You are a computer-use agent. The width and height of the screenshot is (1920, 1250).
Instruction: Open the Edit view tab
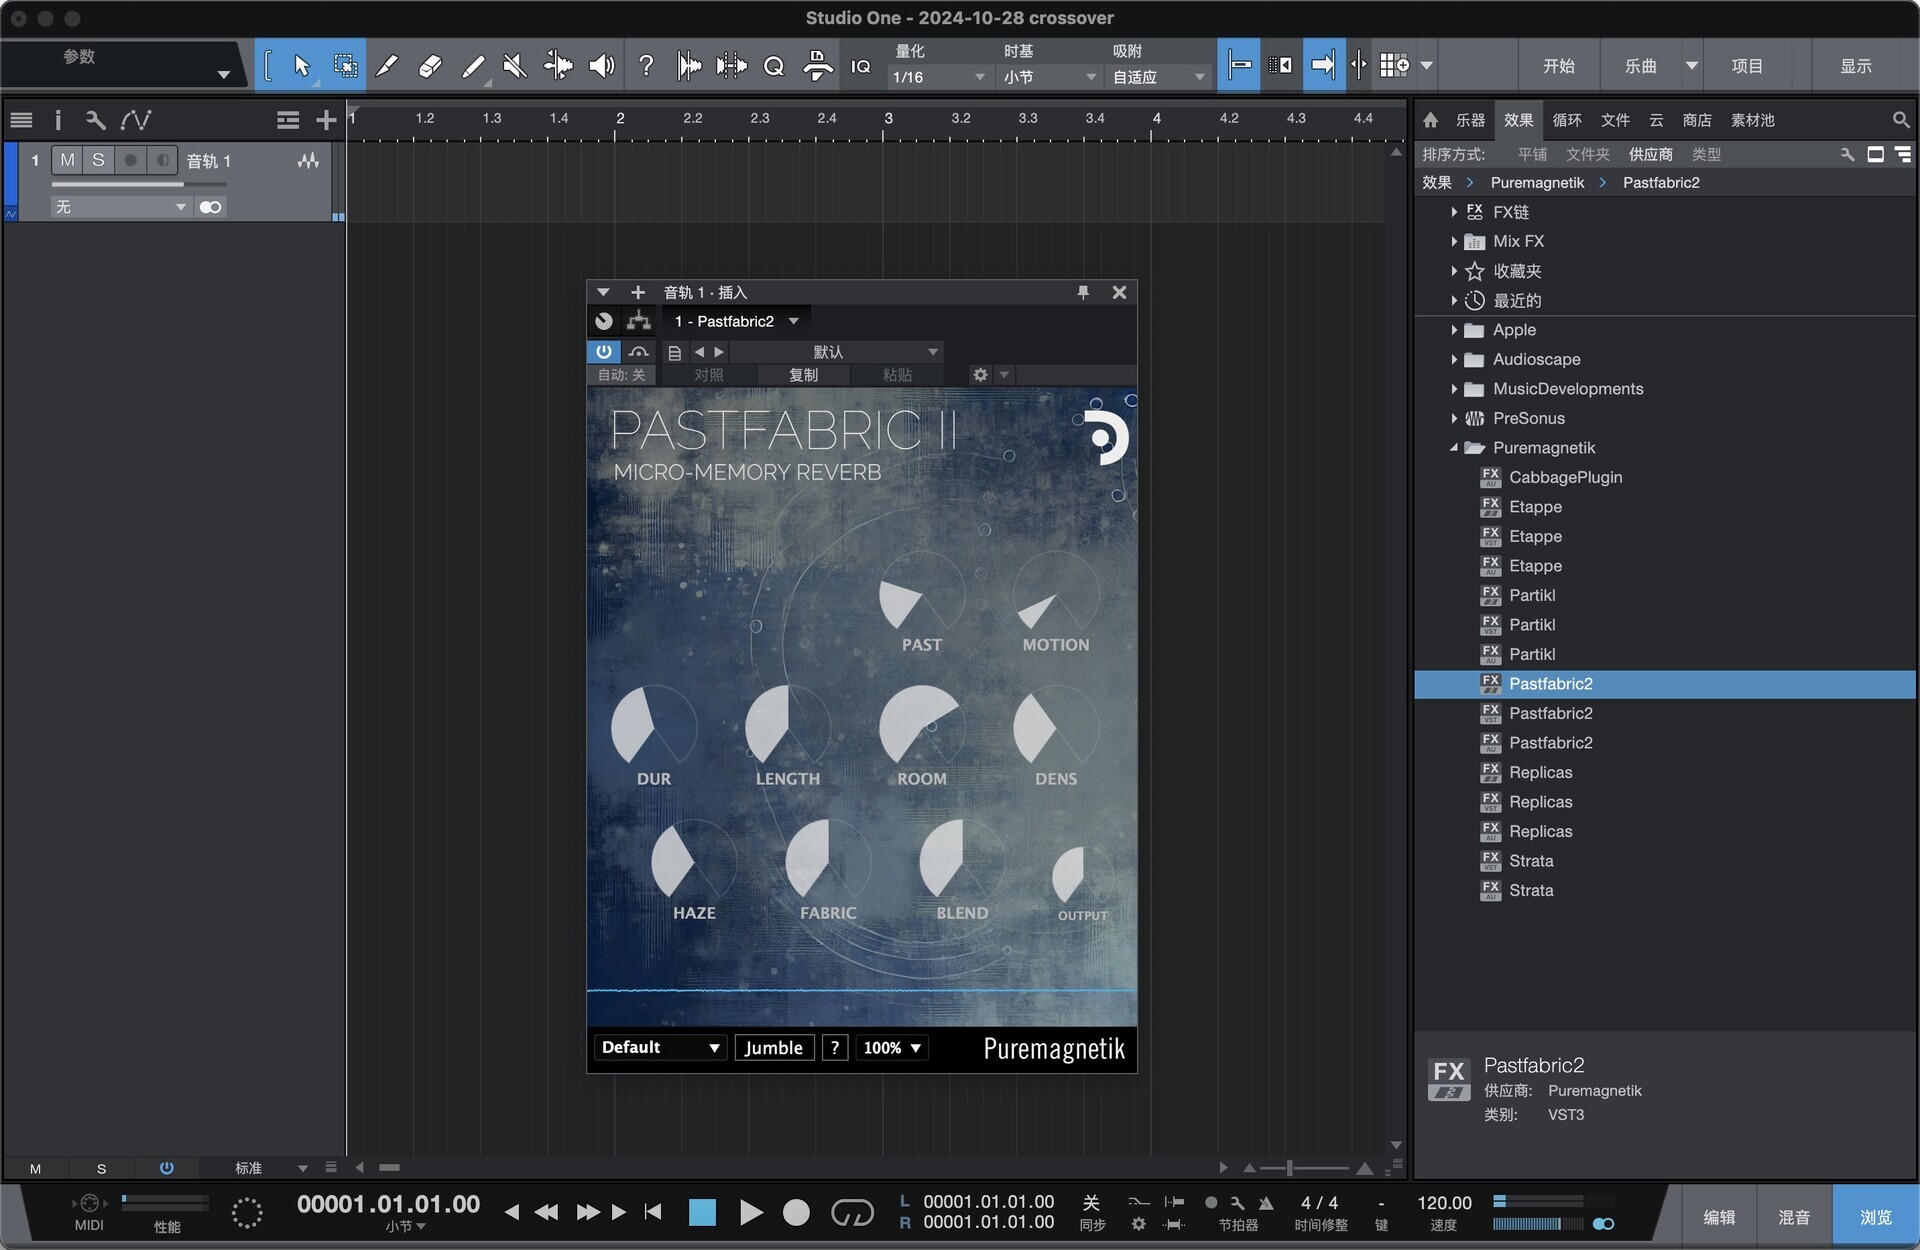pyautogui.click(x=1719, y=1217)
